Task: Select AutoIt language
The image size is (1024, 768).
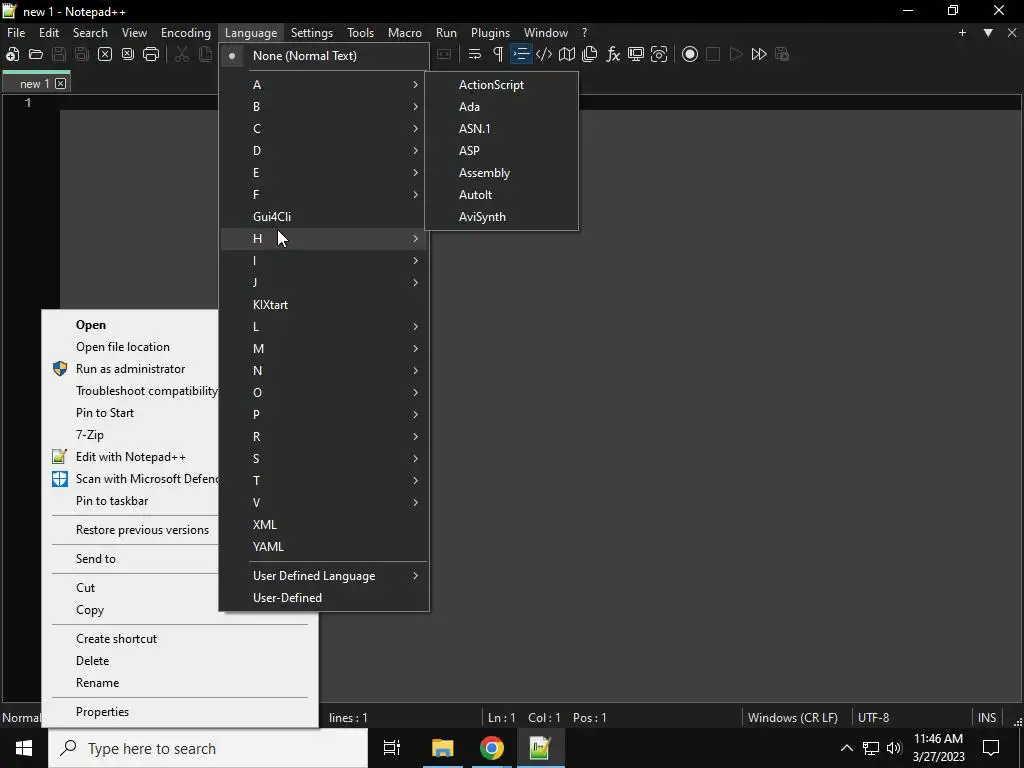Action: pyautogui.click(x=502, y=195)
